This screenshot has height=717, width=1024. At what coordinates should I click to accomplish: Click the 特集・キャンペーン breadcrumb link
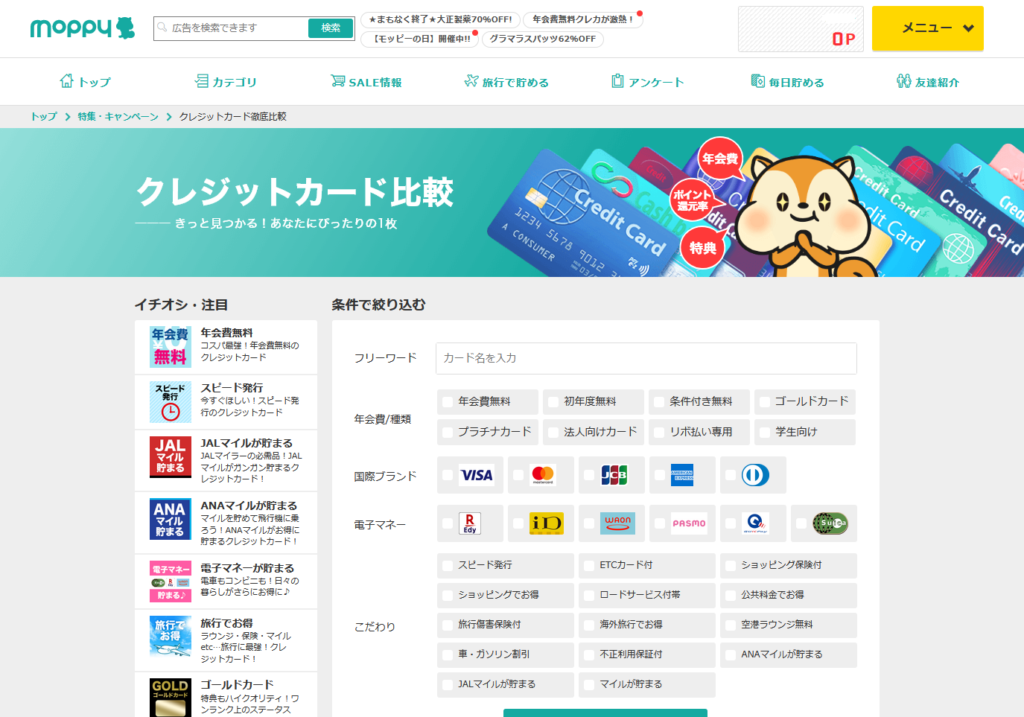pos(118,117)
